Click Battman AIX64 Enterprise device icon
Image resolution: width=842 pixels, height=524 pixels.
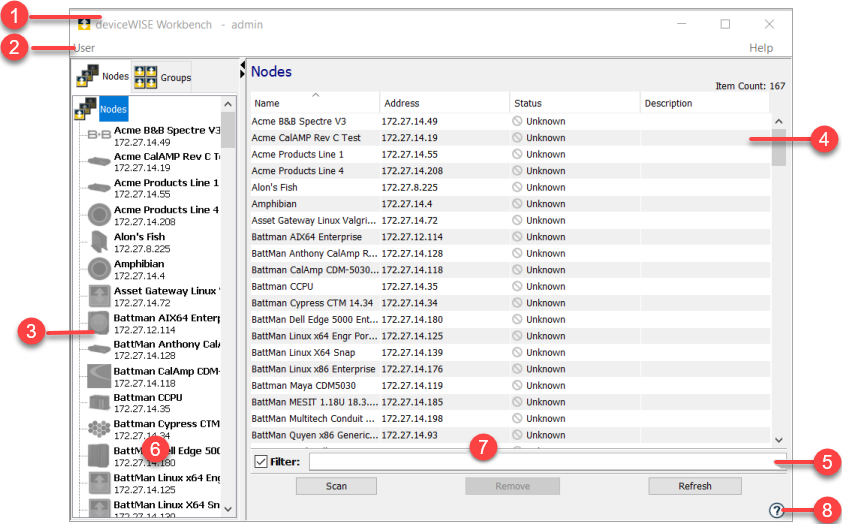coord(99,323)
